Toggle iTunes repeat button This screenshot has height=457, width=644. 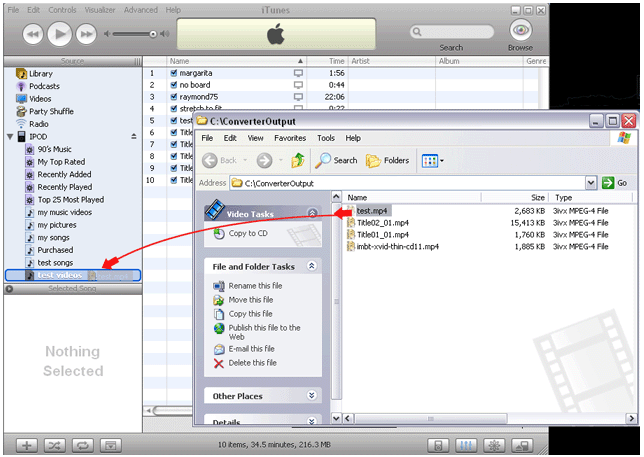(83, 446)
